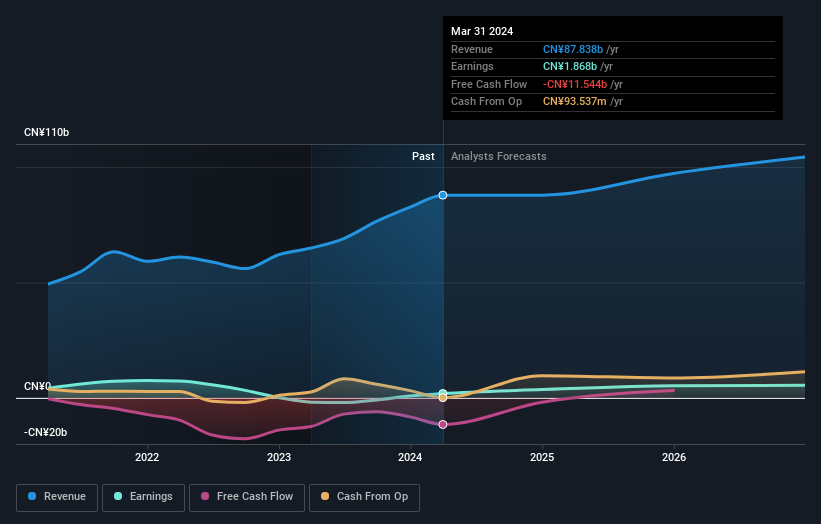The image size is (821, 524).
Task: Click the Analysts Forecasts label
Action: click(498, 157)
